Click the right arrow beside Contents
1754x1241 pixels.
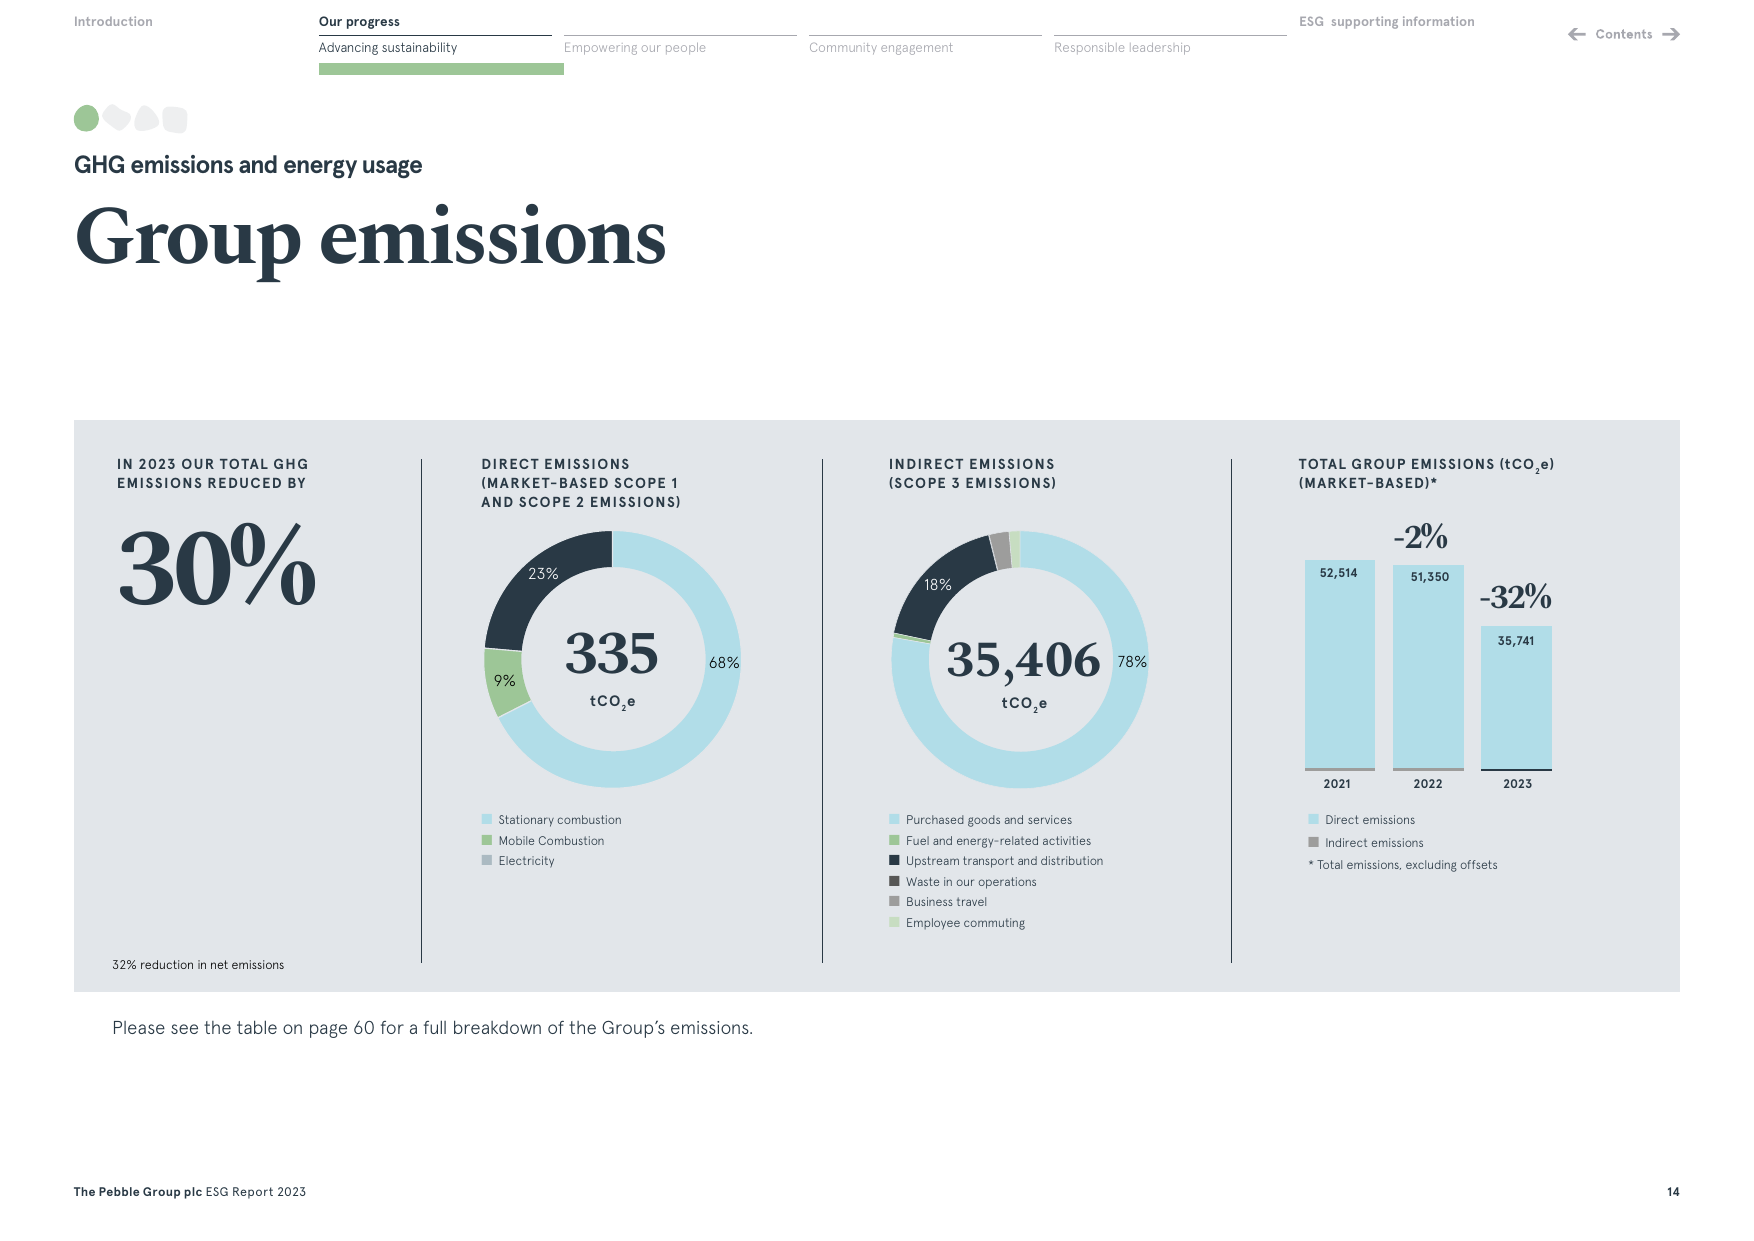point(1671,34)
